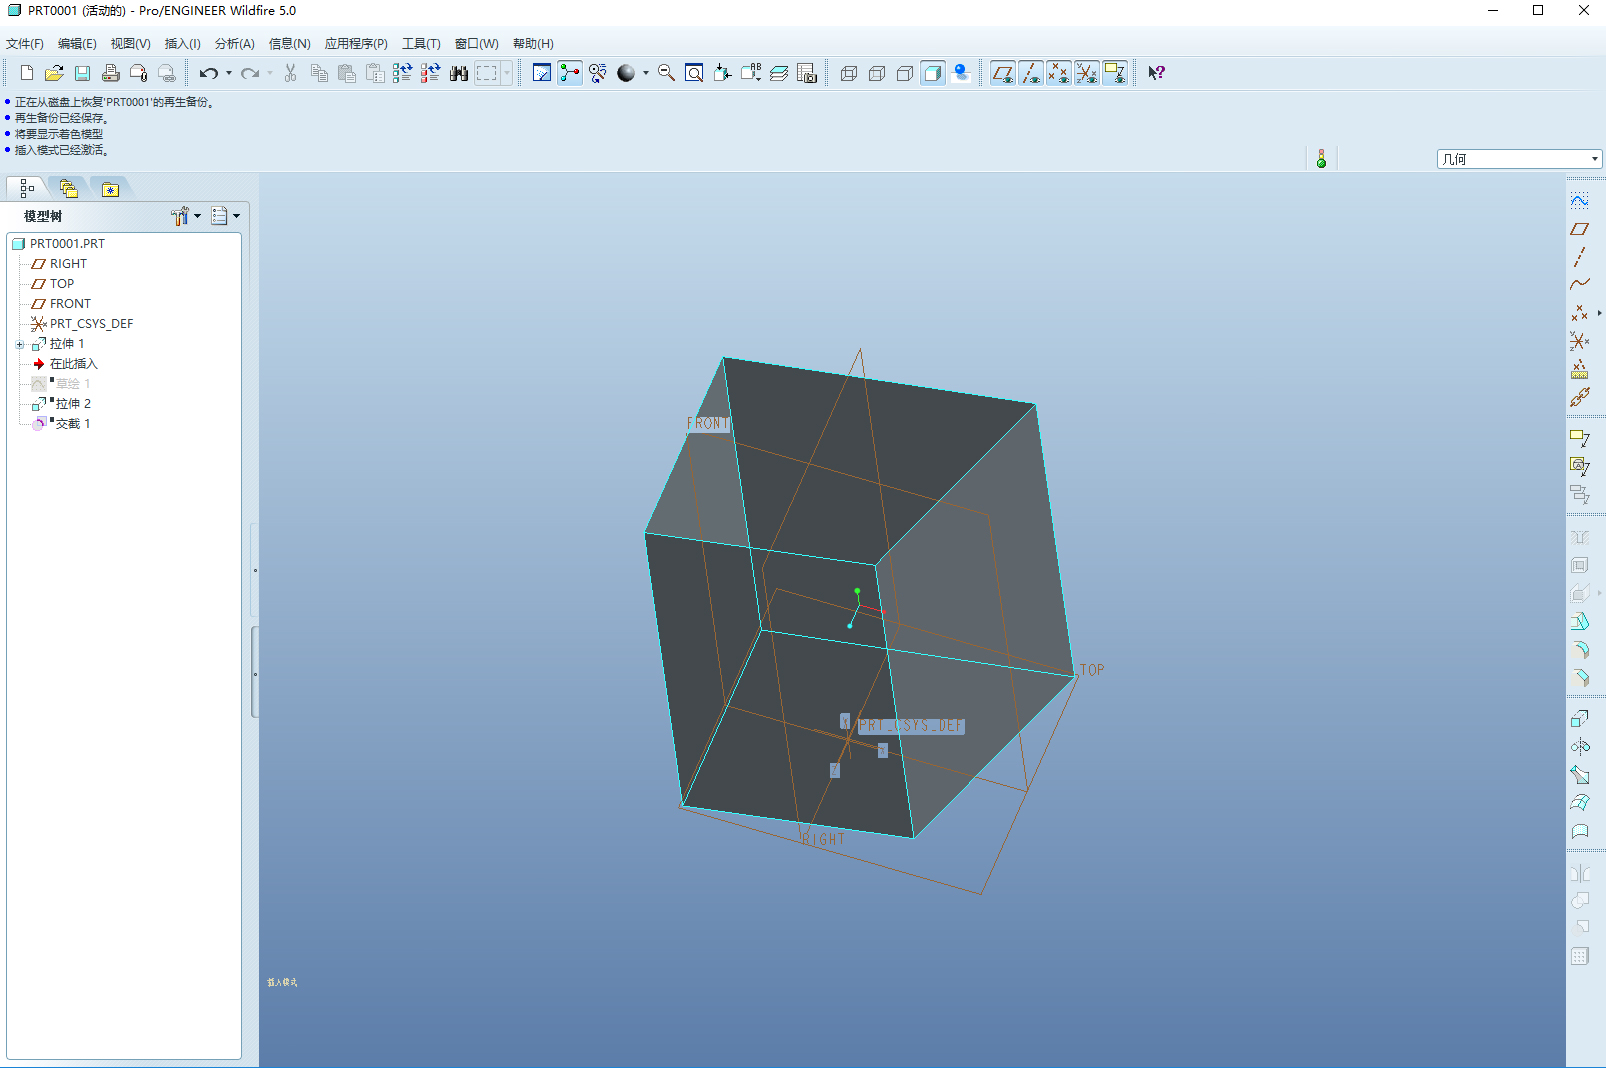
Task: Click the Open file folder icon
Action: coord(54,73)
